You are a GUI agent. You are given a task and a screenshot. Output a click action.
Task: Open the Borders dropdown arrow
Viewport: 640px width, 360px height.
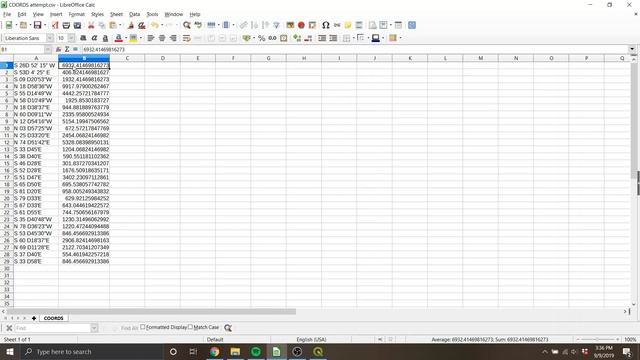[x=353, y=38]
